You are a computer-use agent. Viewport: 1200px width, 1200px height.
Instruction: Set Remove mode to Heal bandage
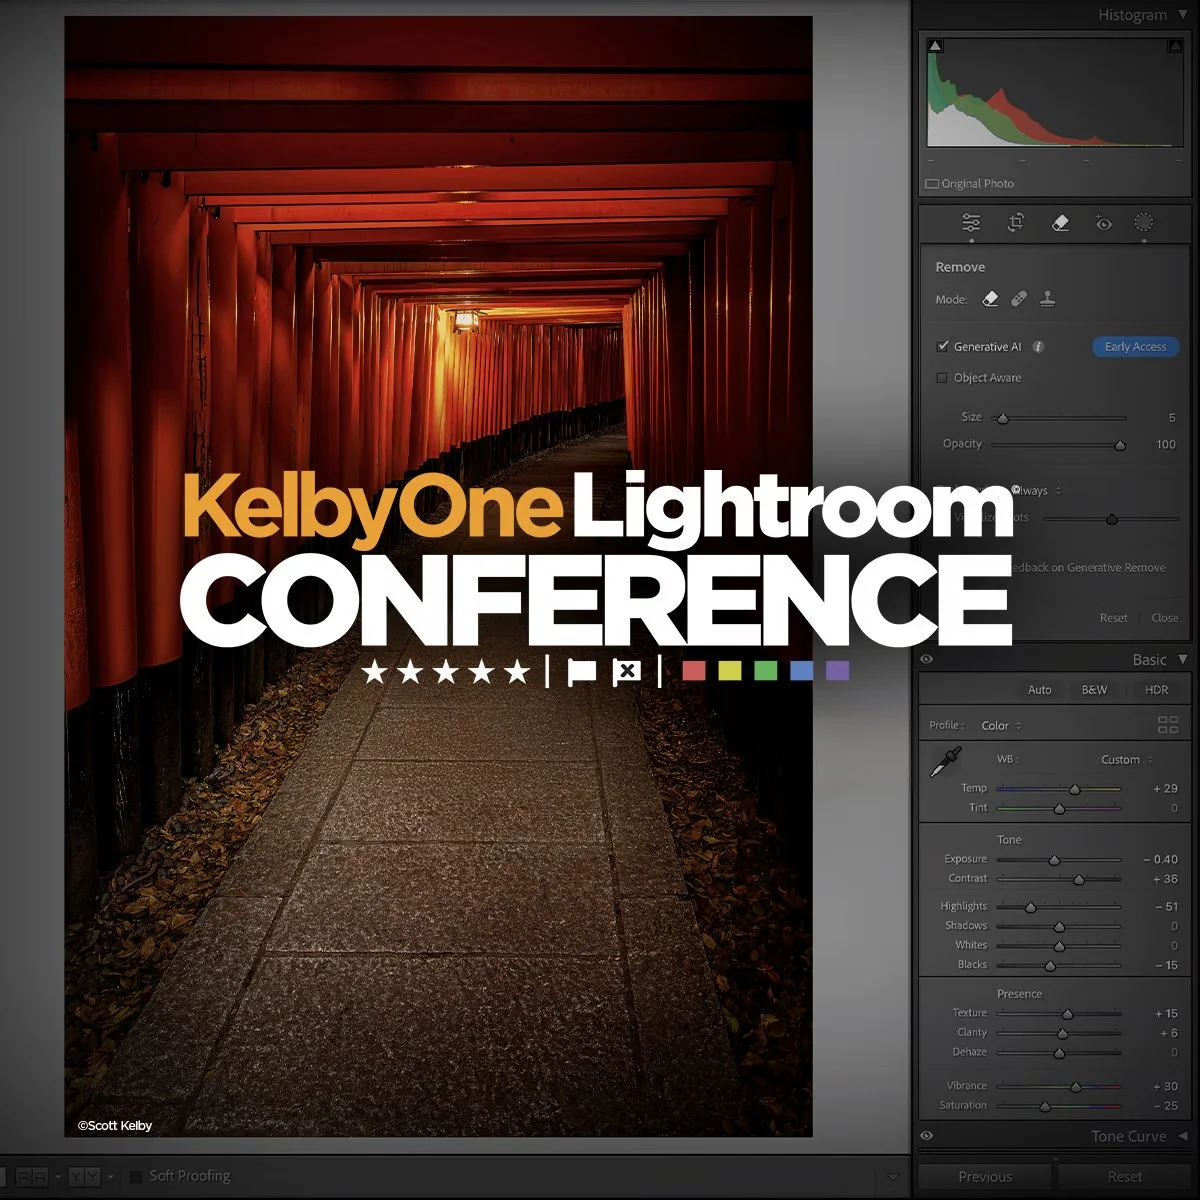click(1019, 299)
